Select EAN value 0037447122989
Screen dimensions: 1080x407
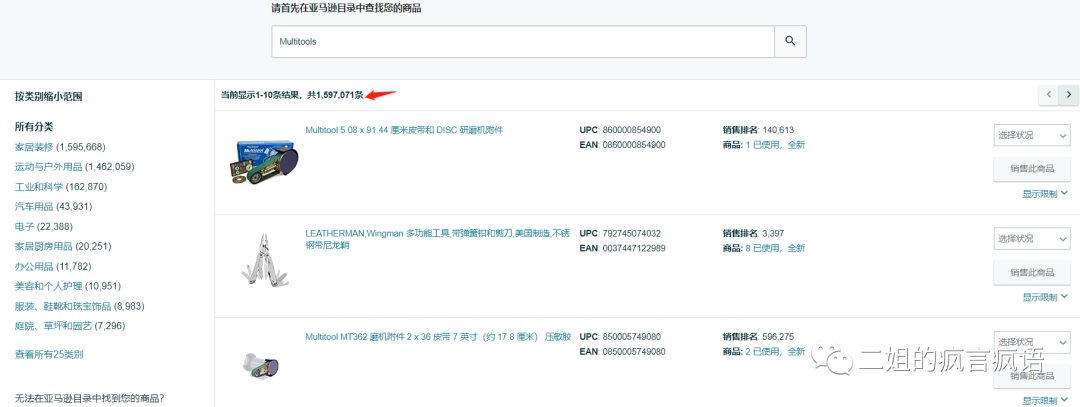click(x=634, y=248)
